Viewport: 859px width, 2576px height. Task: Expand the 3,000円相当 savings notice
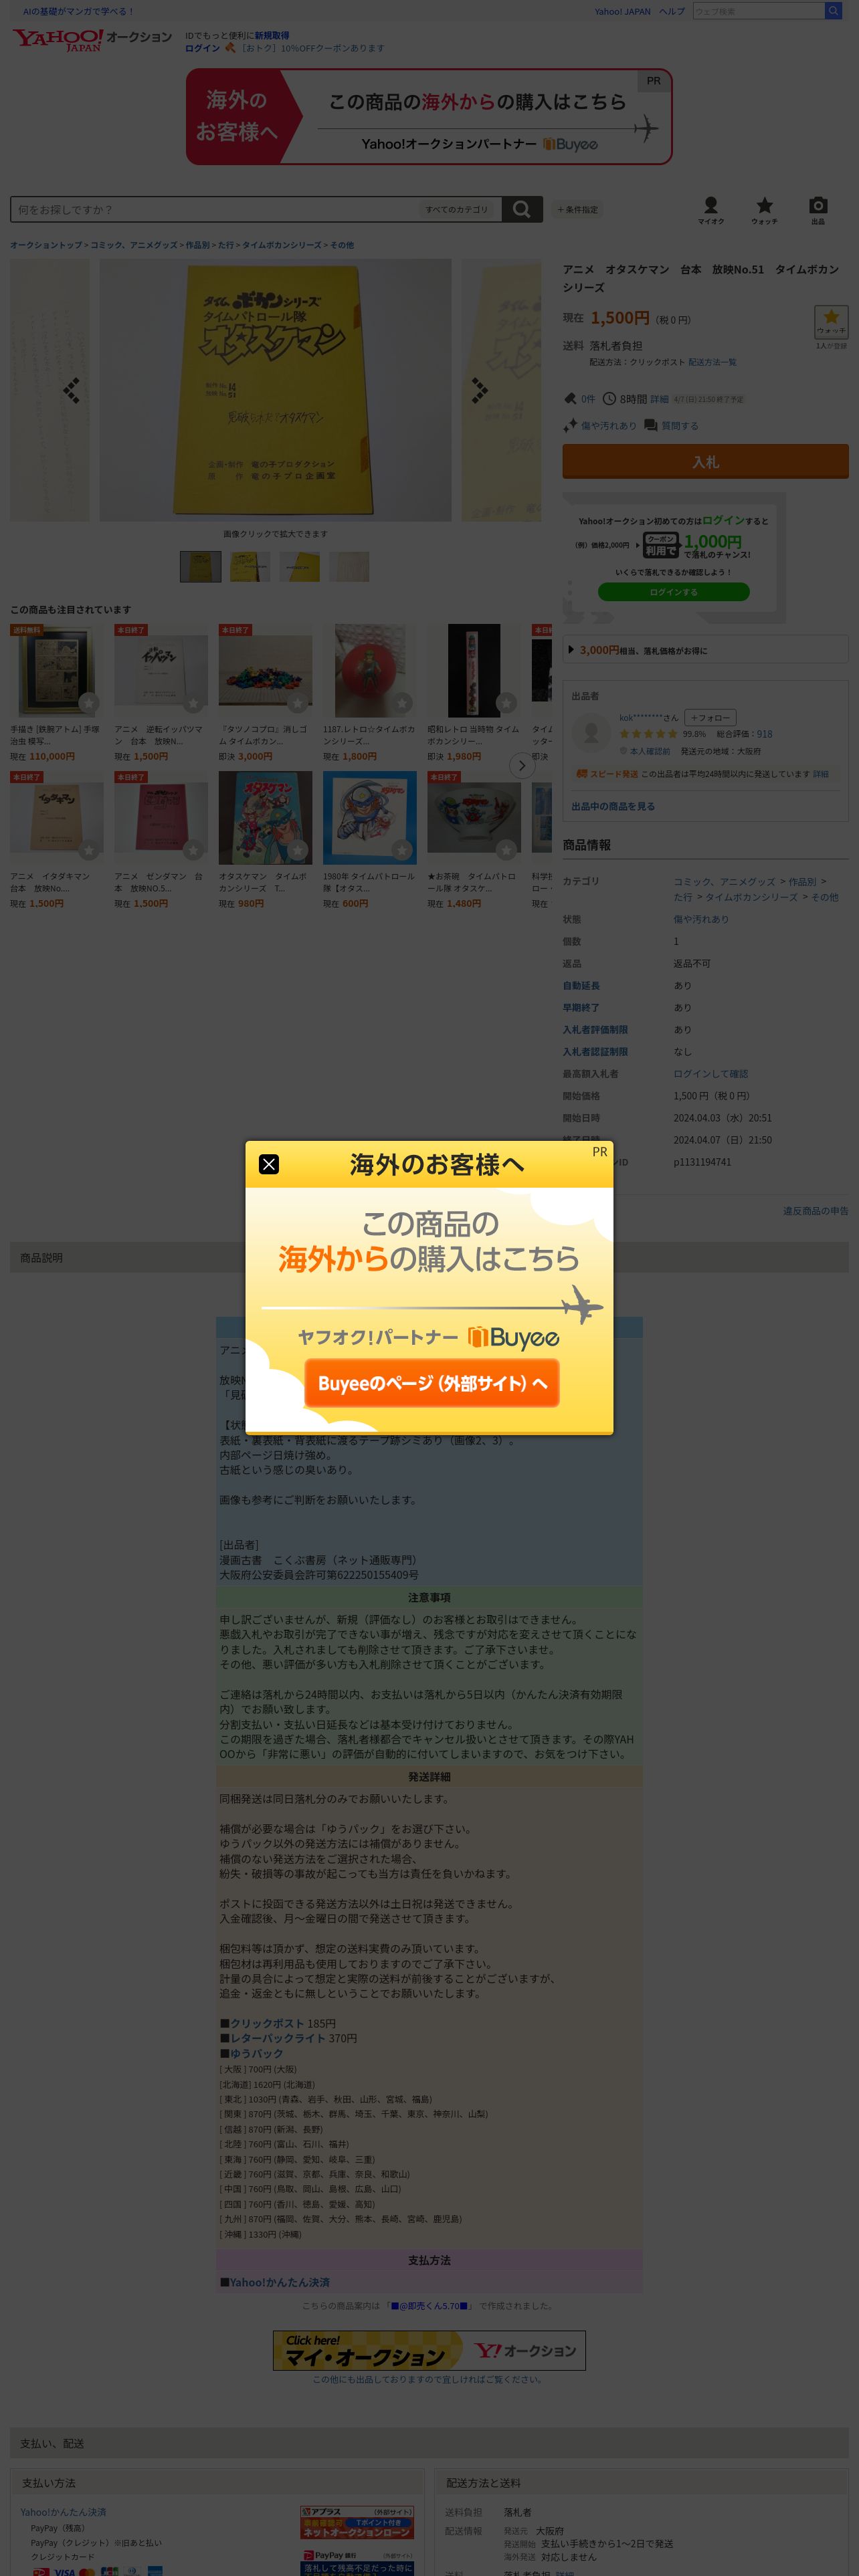click(x=705, y=650)
